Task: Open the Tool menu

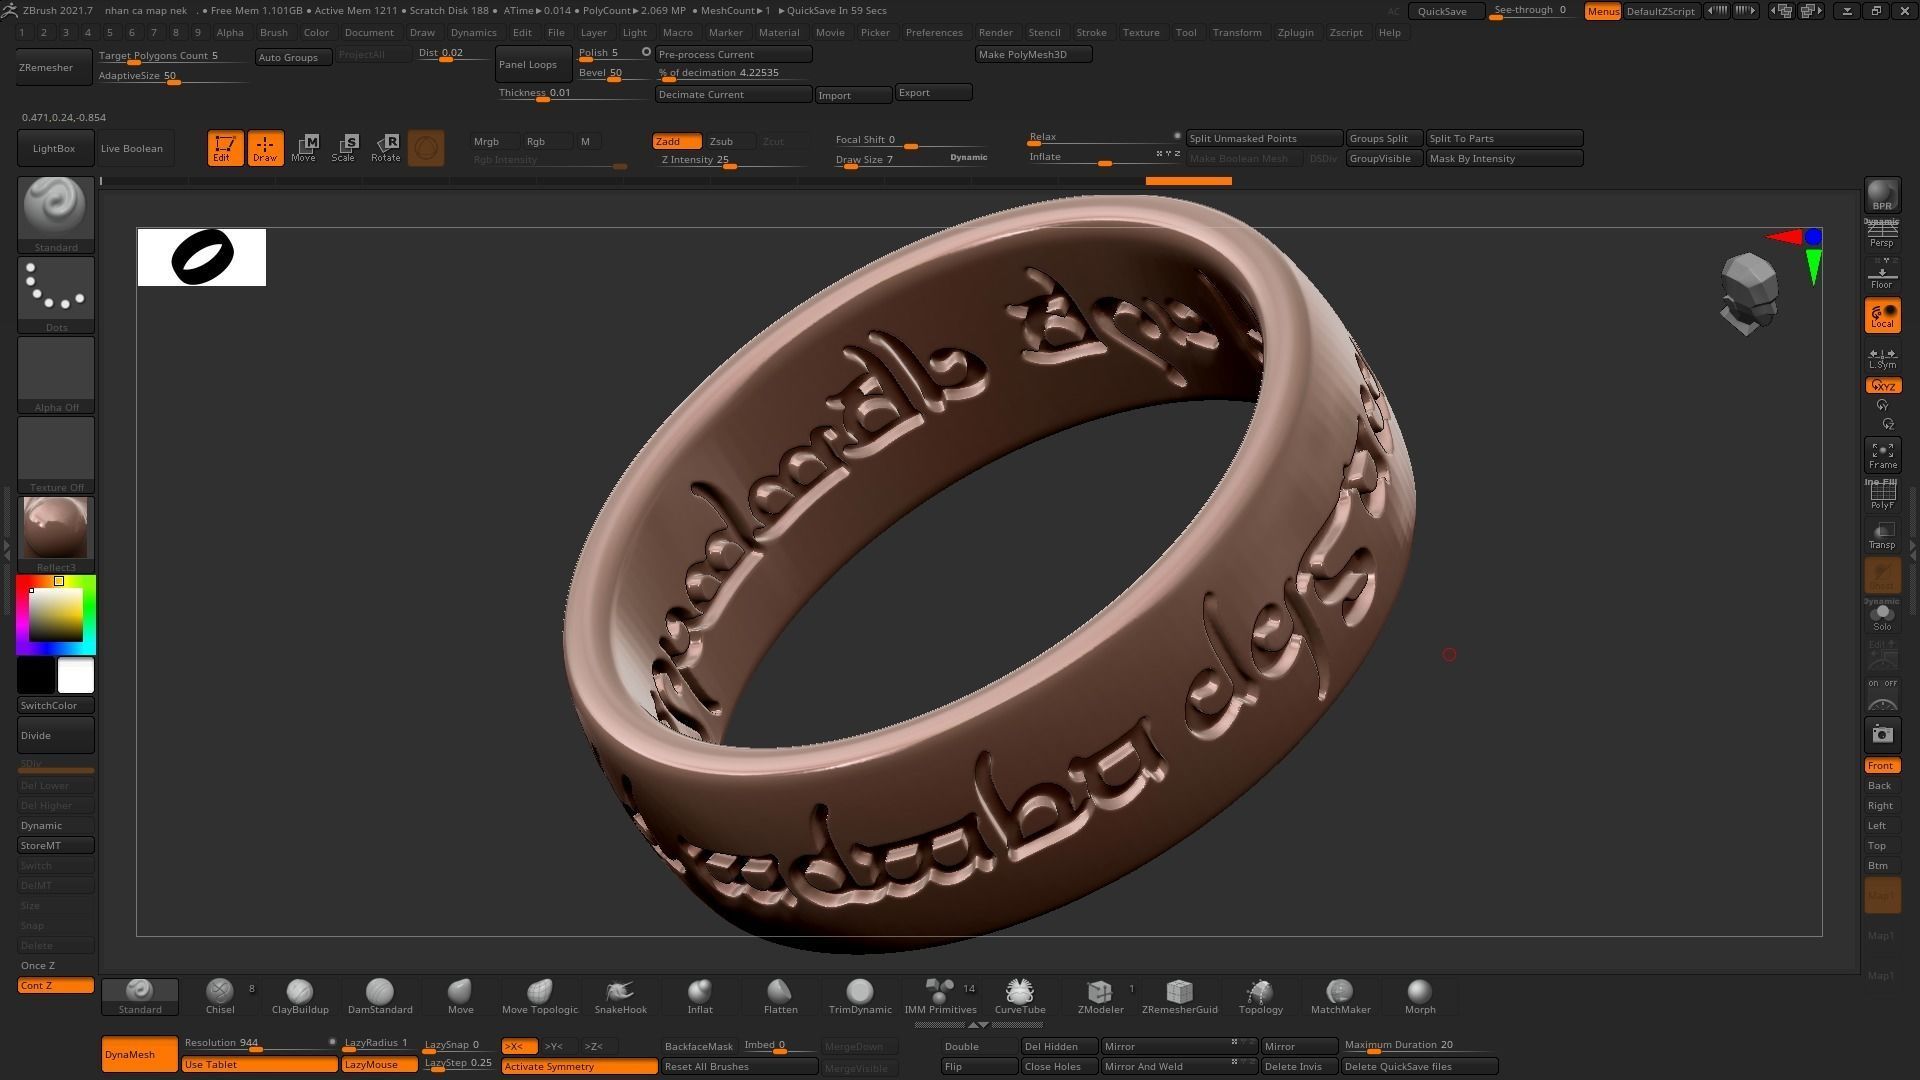Action: pyautogui.click(x=1186, y=32)
